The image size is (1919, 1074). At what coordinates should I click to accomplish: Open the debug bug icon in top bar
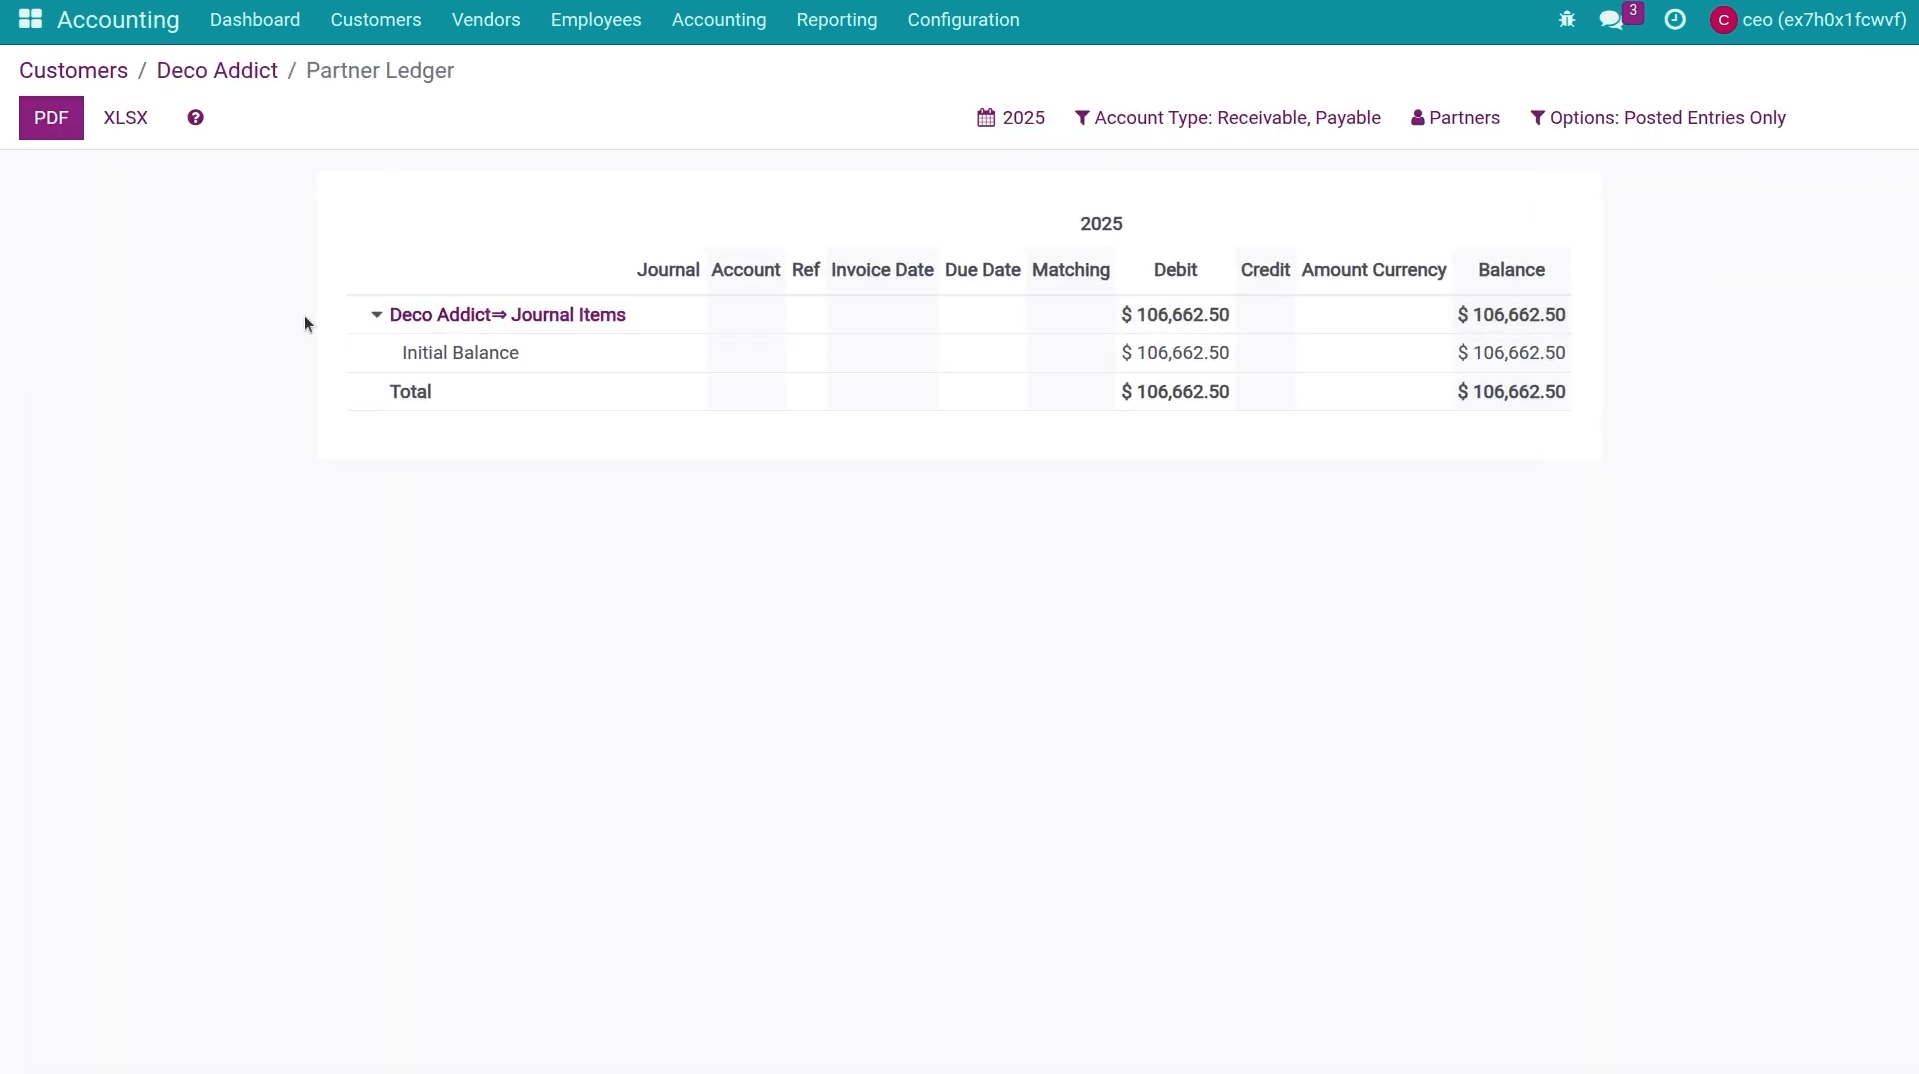coord(1566,19)
